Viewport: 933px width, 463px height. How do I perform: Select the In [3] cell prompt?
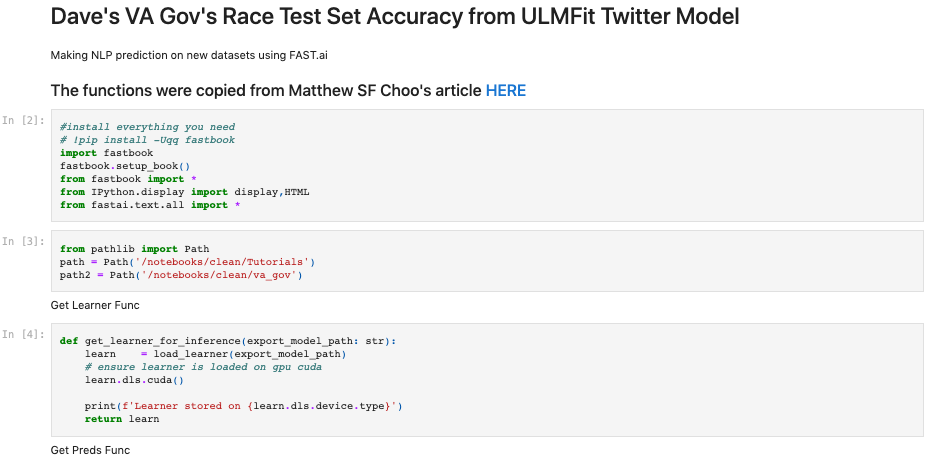24,242
